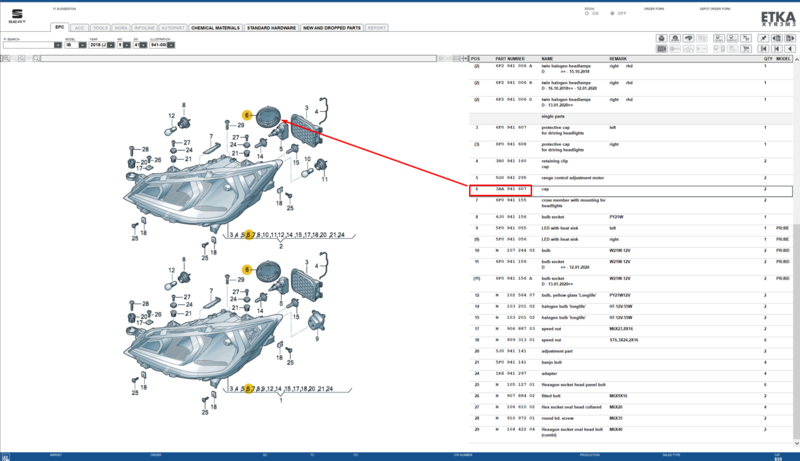Screen dimensions: 800x461
Task: Select stock OFF radio button
Action: (x=612, y=13)
